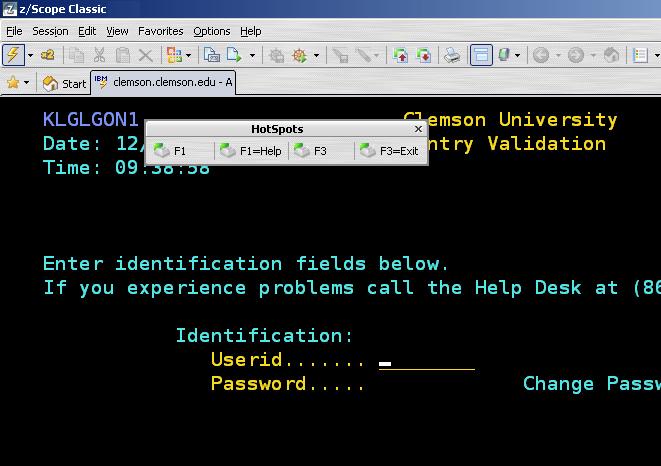Click the Userid input field

427,362
